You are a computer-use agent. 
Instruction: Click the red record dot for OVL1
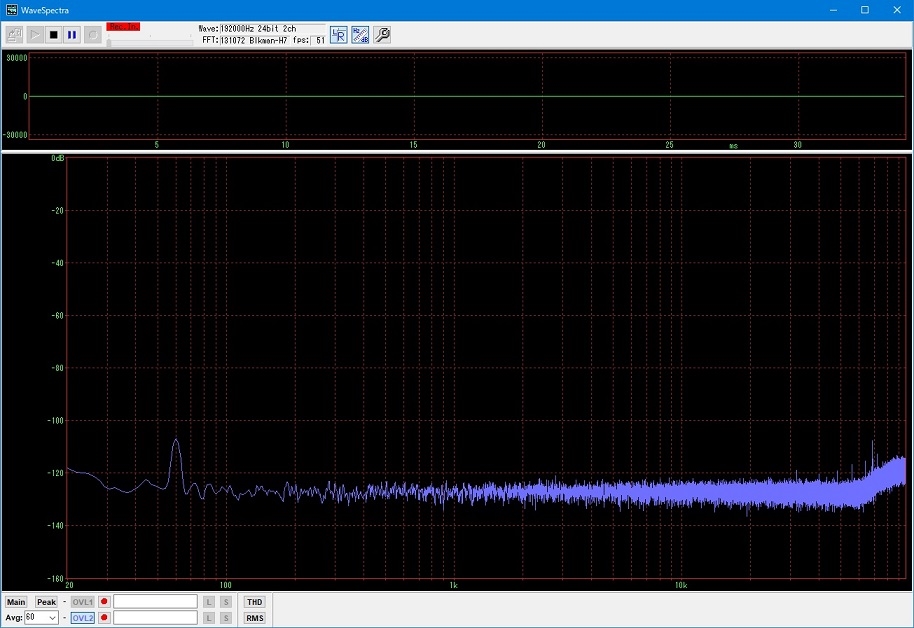104,602
